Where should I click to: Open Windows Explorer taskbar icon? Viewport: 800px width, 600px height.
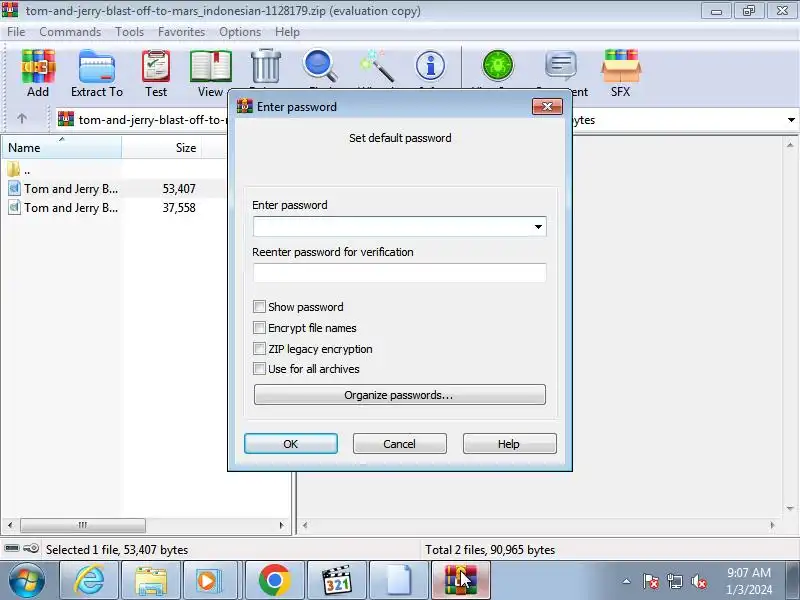click(151, 581)
